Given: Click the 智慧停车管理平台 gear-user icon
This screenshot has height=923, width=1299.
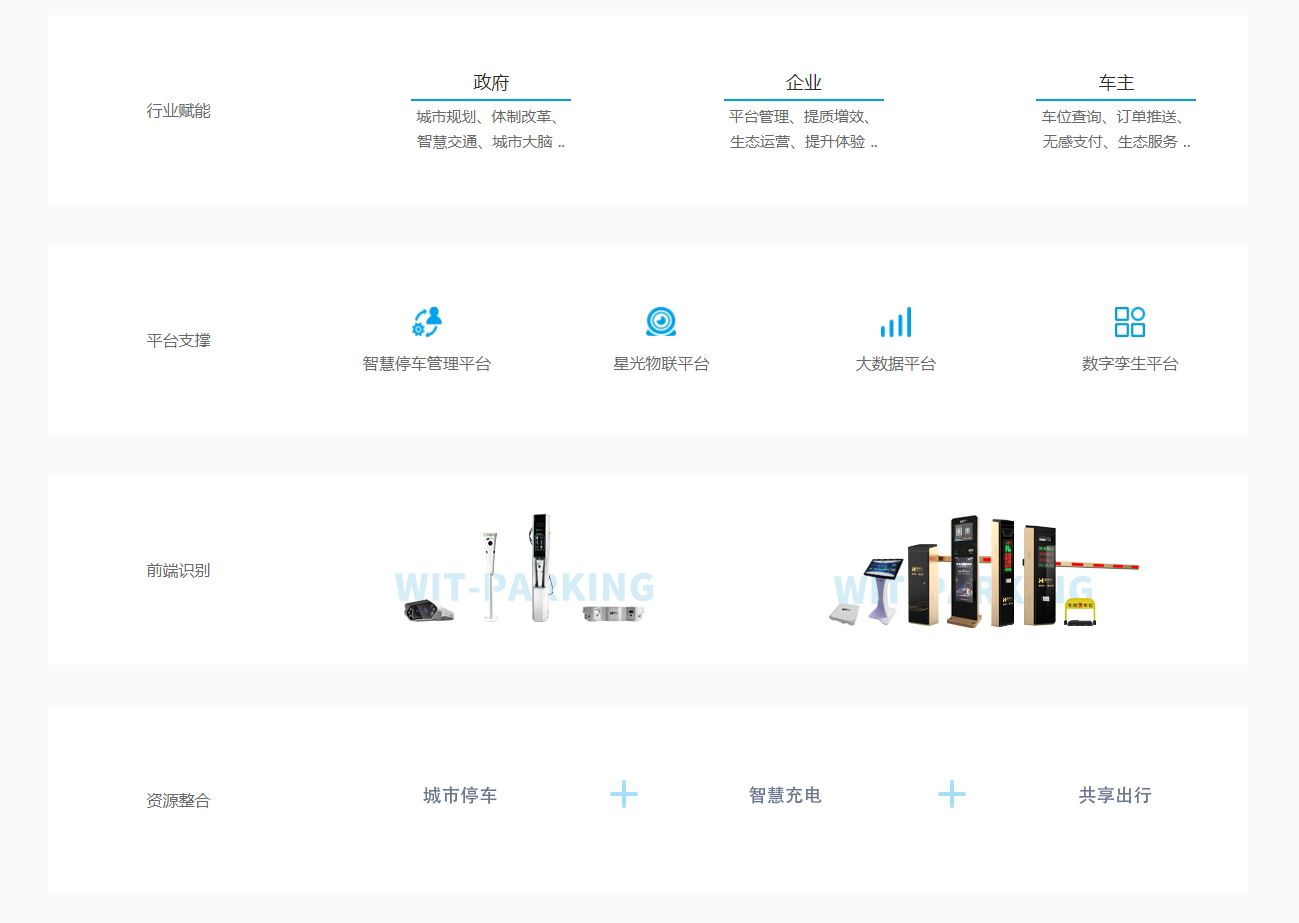Looking at the screenshot, I should [427, 322].
